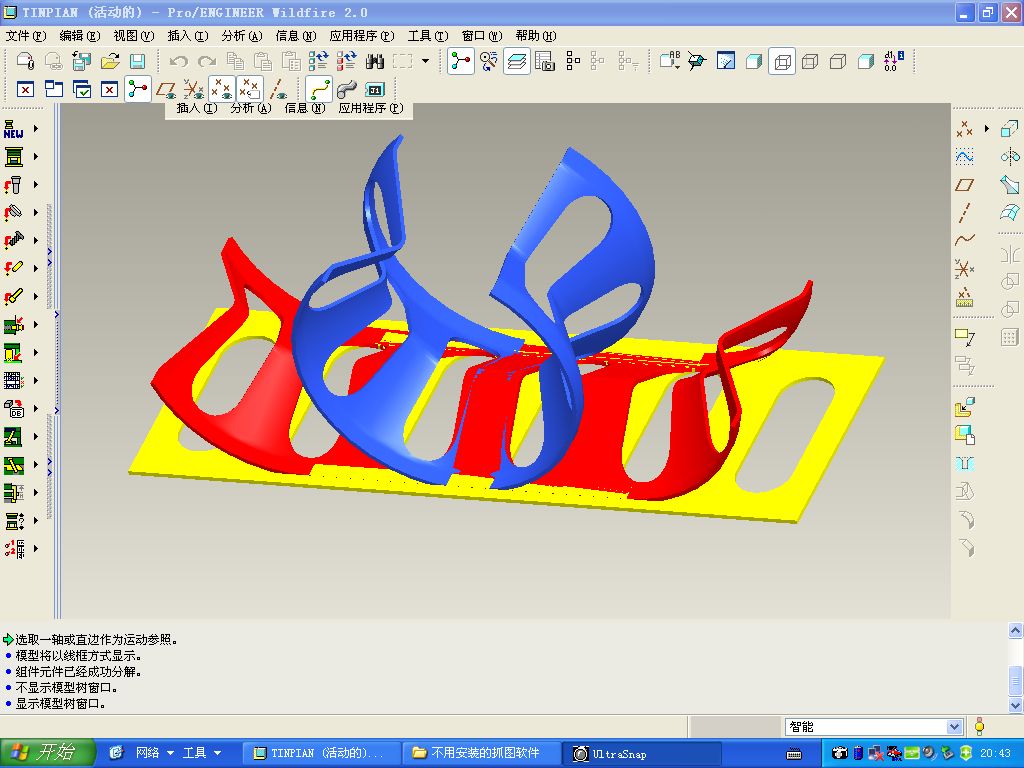The height and width of the screenshot is (768, 1024).
Task: Open the 编辑(E) menu
Action: click(x=80, y=36)
